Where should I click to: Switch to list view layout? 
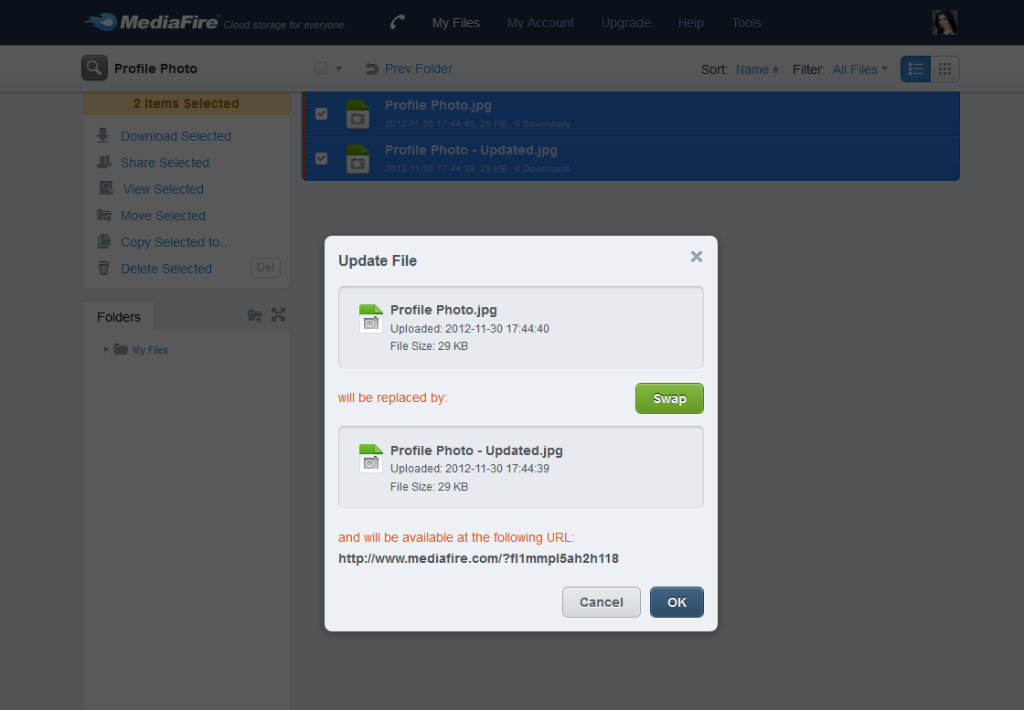[915, 69]
